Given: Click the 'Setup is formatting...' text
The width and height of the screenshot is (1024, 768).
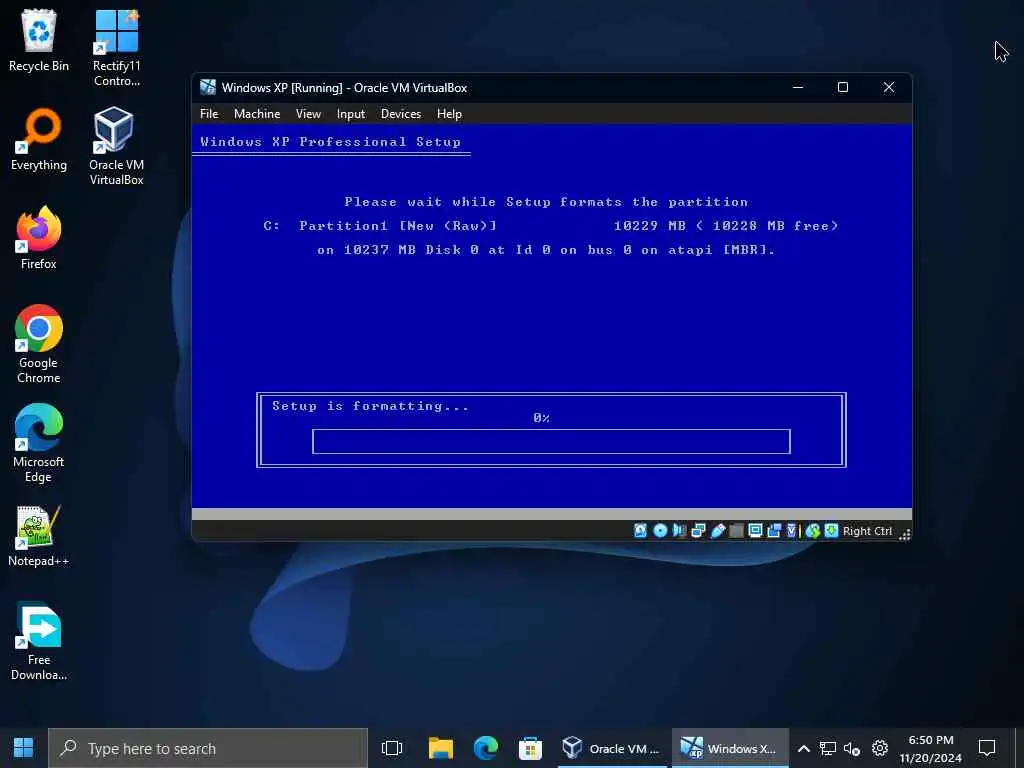Looking at the screenshot, I should tap(370, 406).
